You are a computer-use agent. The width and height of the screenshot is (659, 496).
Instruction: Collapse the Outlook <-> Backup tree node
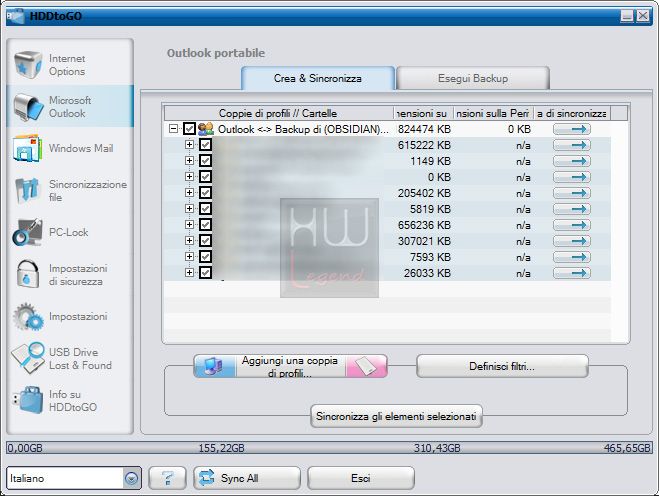[x=173, y=129]
